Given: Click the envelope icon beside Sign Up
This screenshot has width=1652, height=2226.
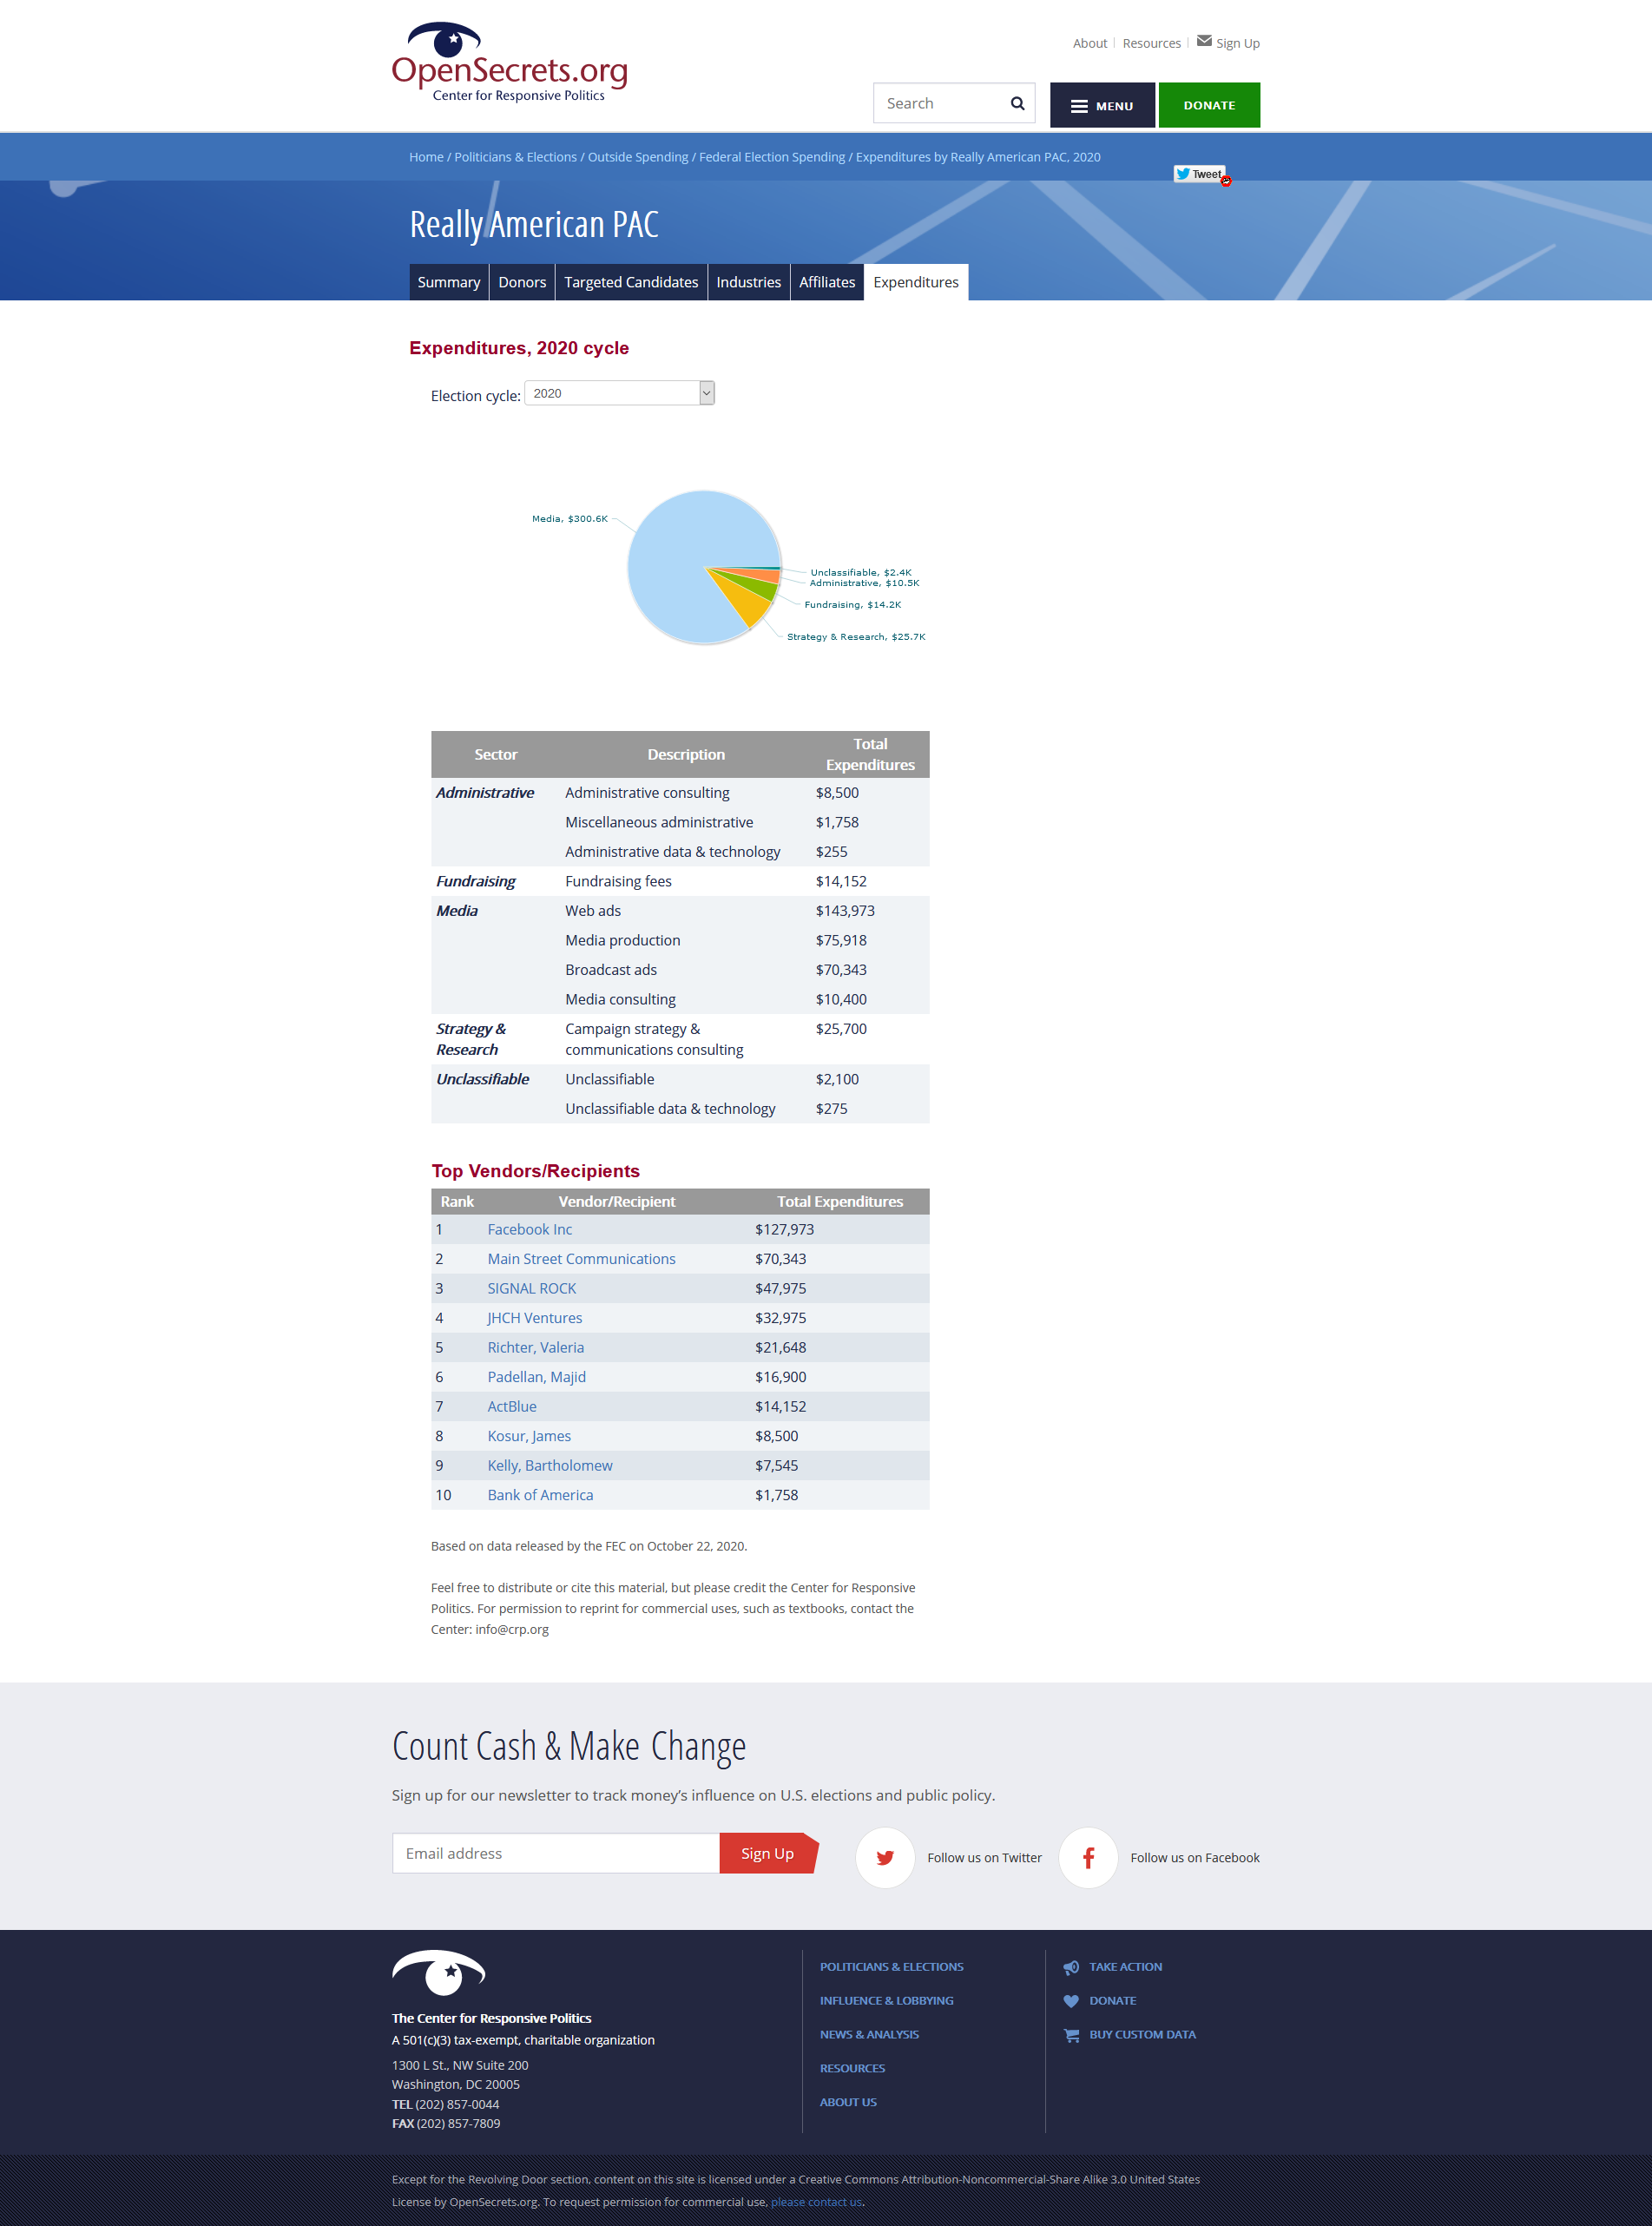Looking at the screenshot, I should pos(1204,41).
